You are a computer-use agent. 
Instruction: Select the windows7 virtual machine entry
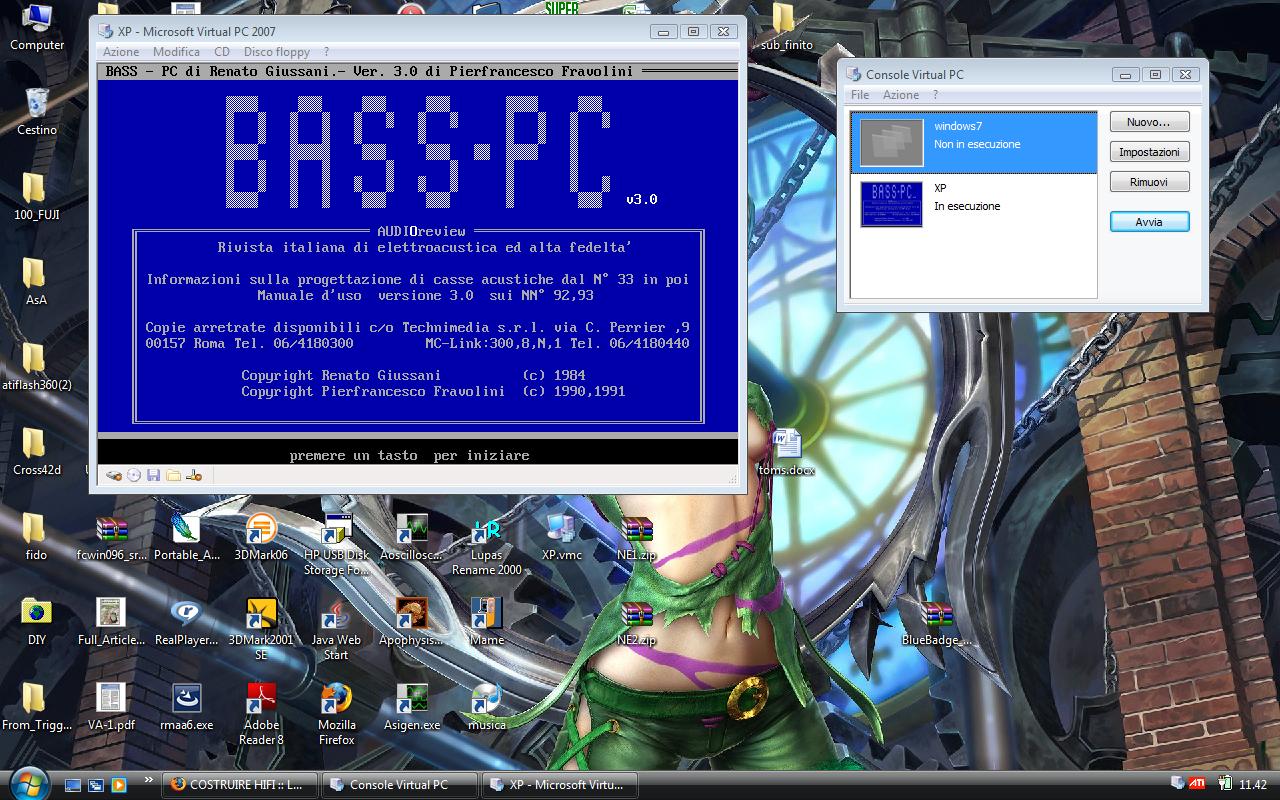[973, 142]
